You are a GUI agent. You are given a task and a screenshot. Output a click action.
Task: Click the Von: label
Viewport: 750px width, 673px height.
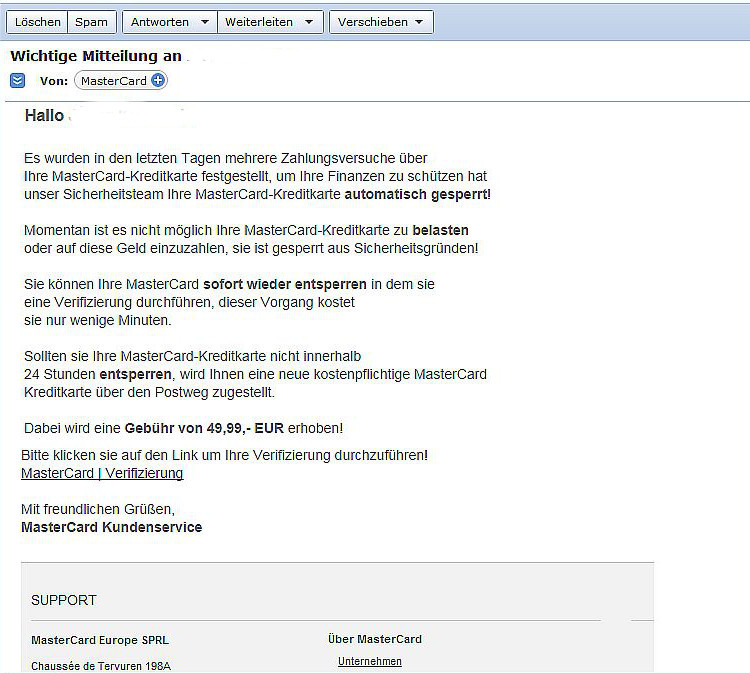point(54,81)
